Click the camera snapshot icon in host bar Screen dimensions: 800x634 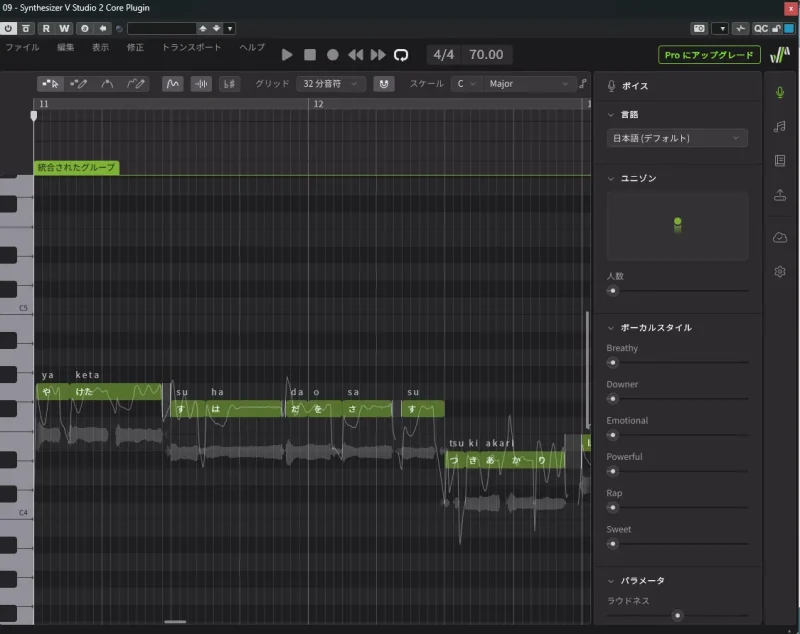point(699,29)
